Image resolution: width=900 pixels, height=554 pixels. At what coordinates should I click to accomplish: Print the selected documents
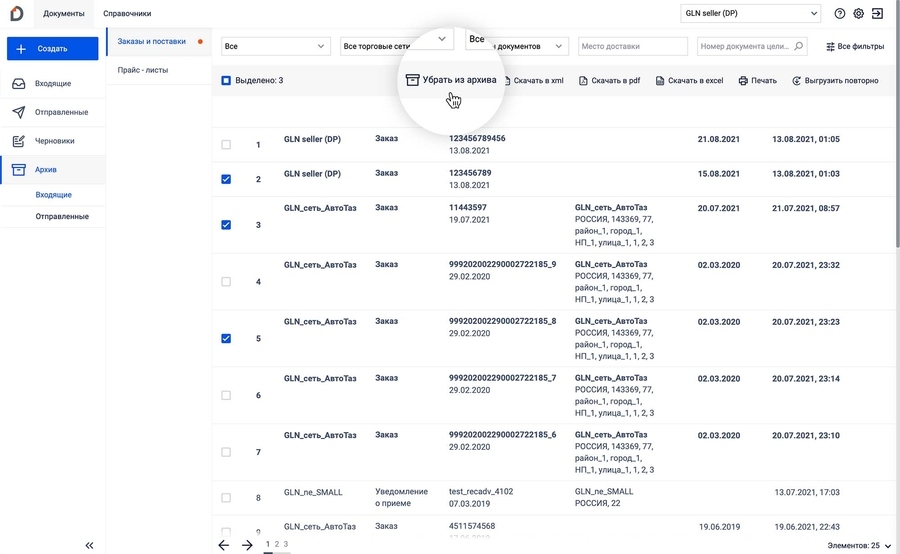pyautogui.click(x=758, y=81)
